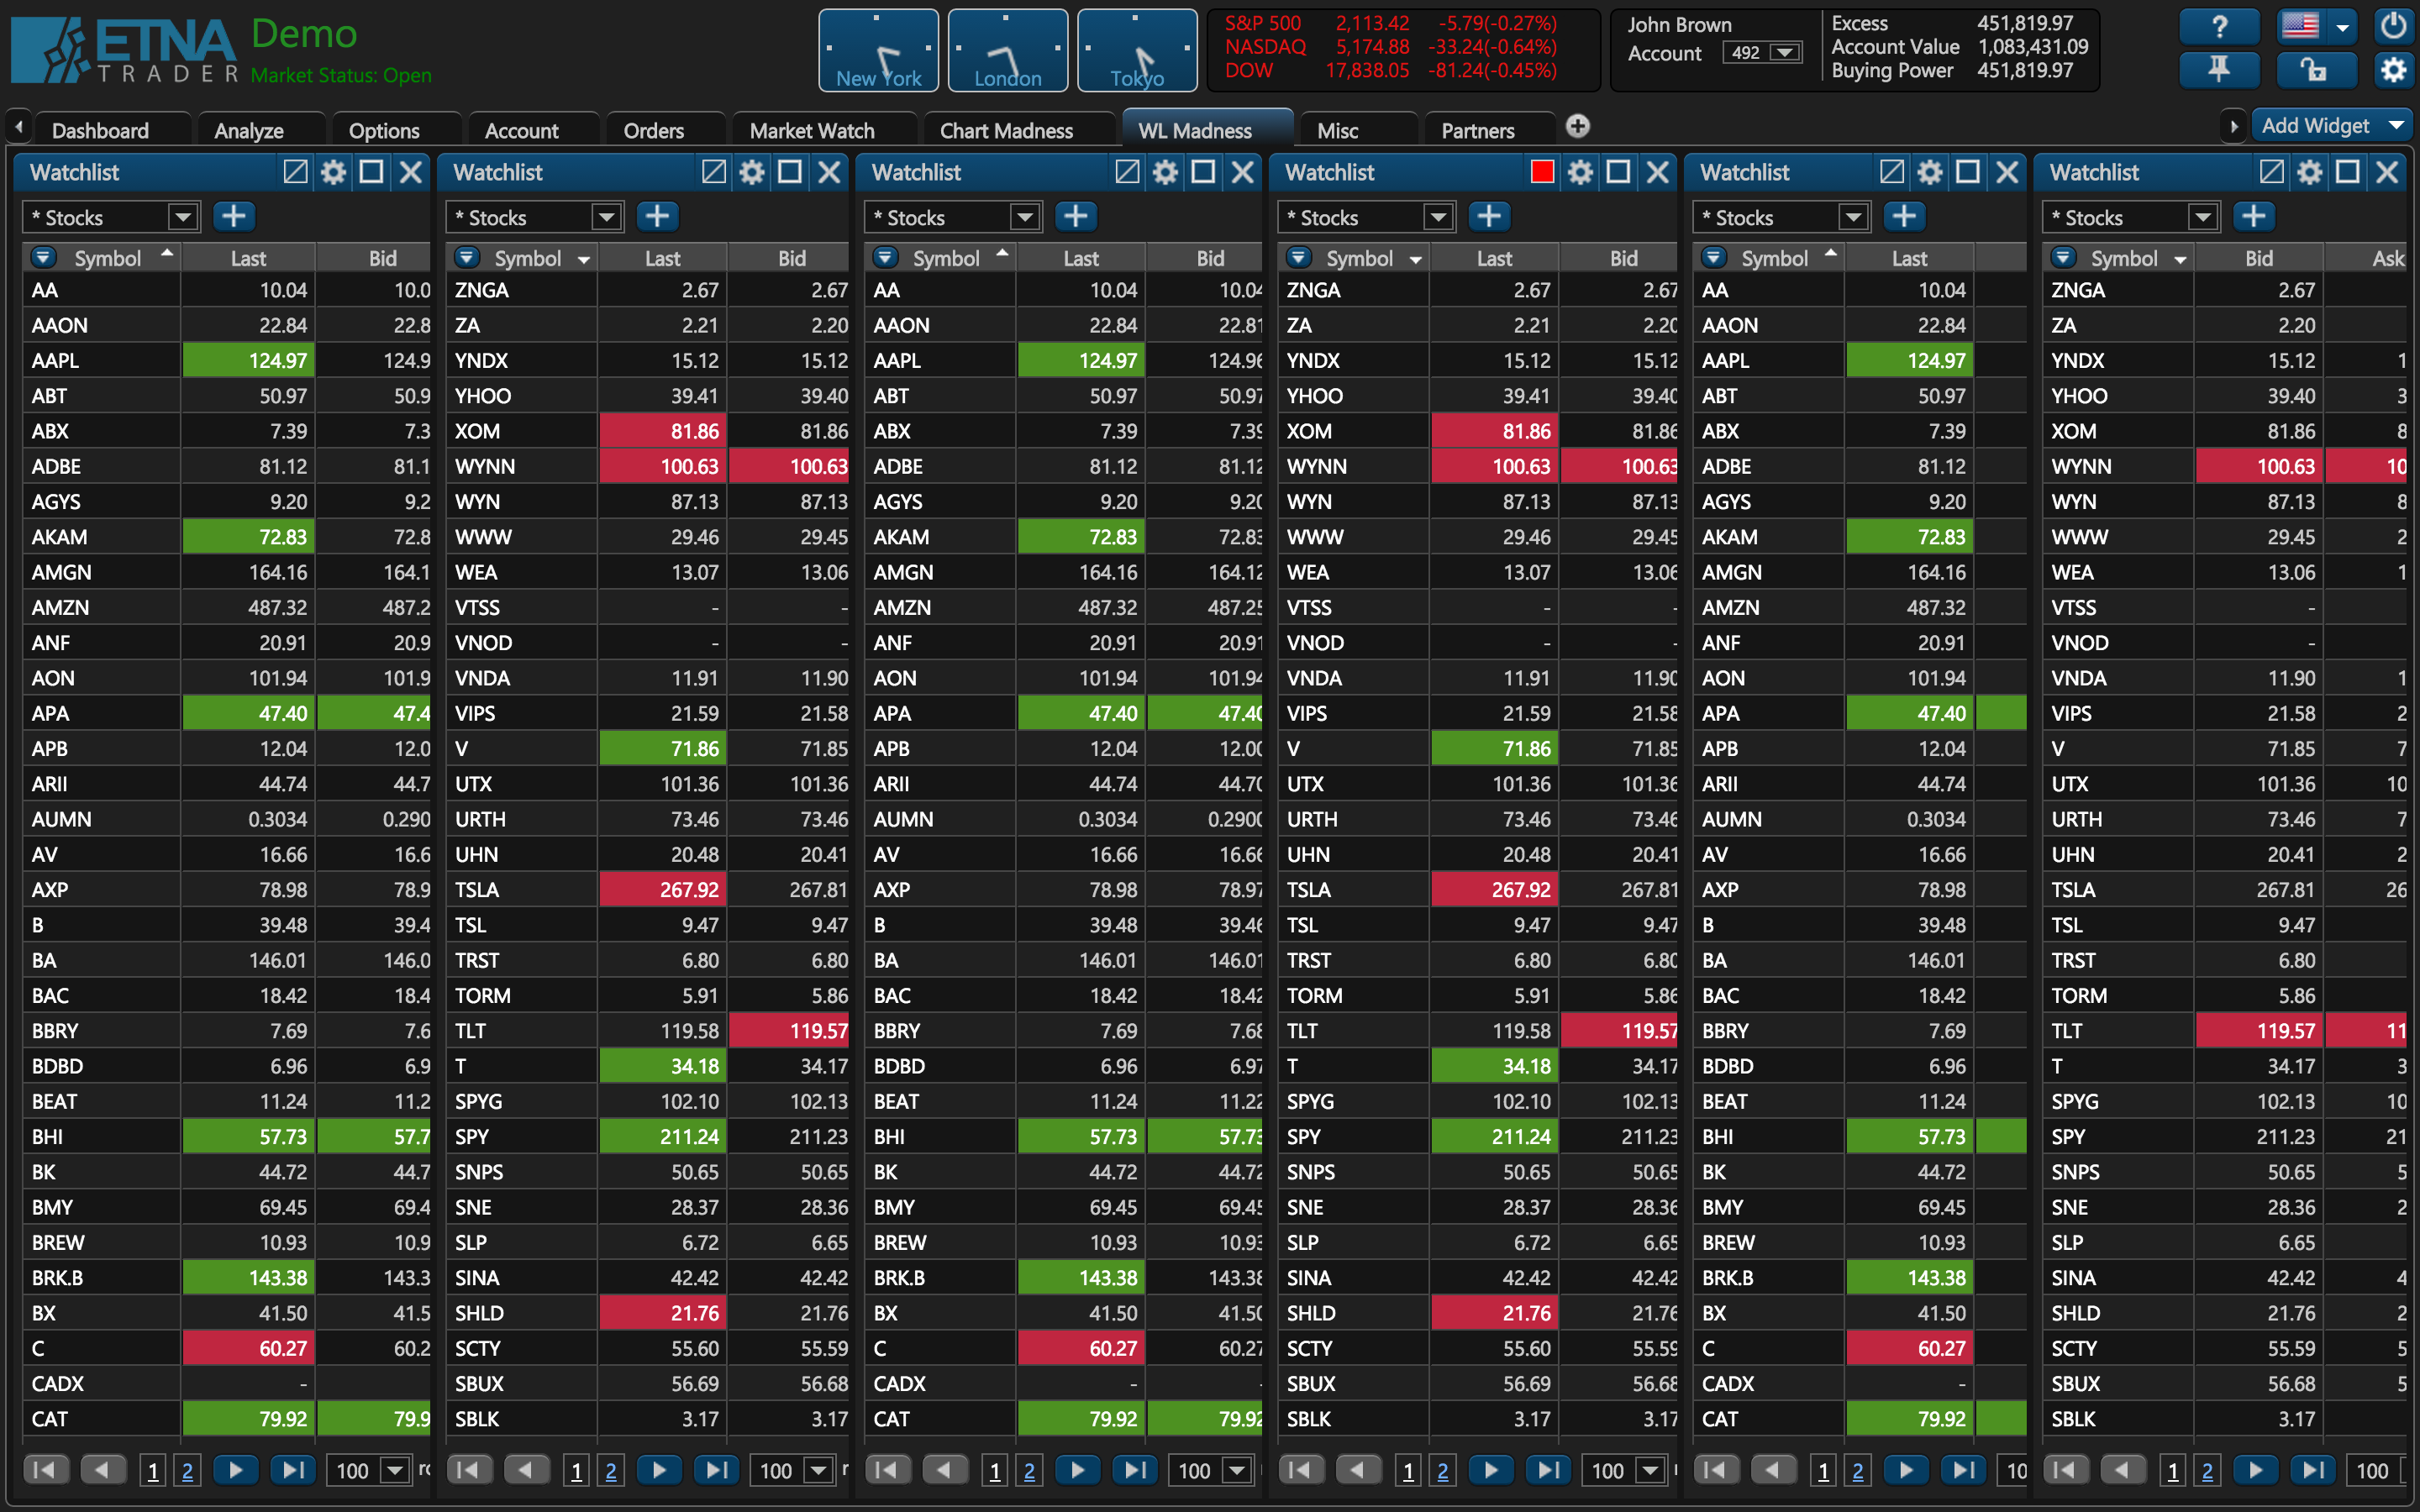Click red link-color square on fourth Watchlist

click(x=1542, y=172)
